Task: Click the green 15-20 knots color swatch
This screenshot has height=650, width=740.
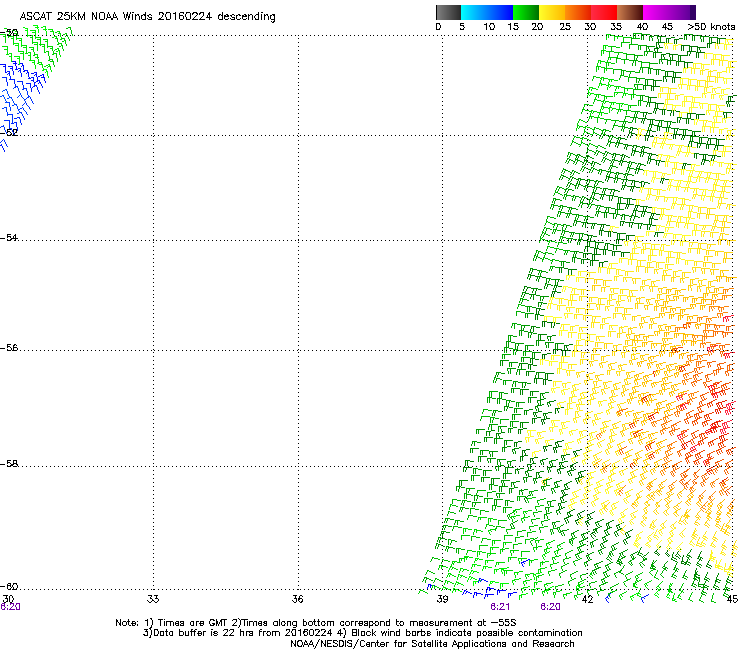Action: (x=526, y=12)
